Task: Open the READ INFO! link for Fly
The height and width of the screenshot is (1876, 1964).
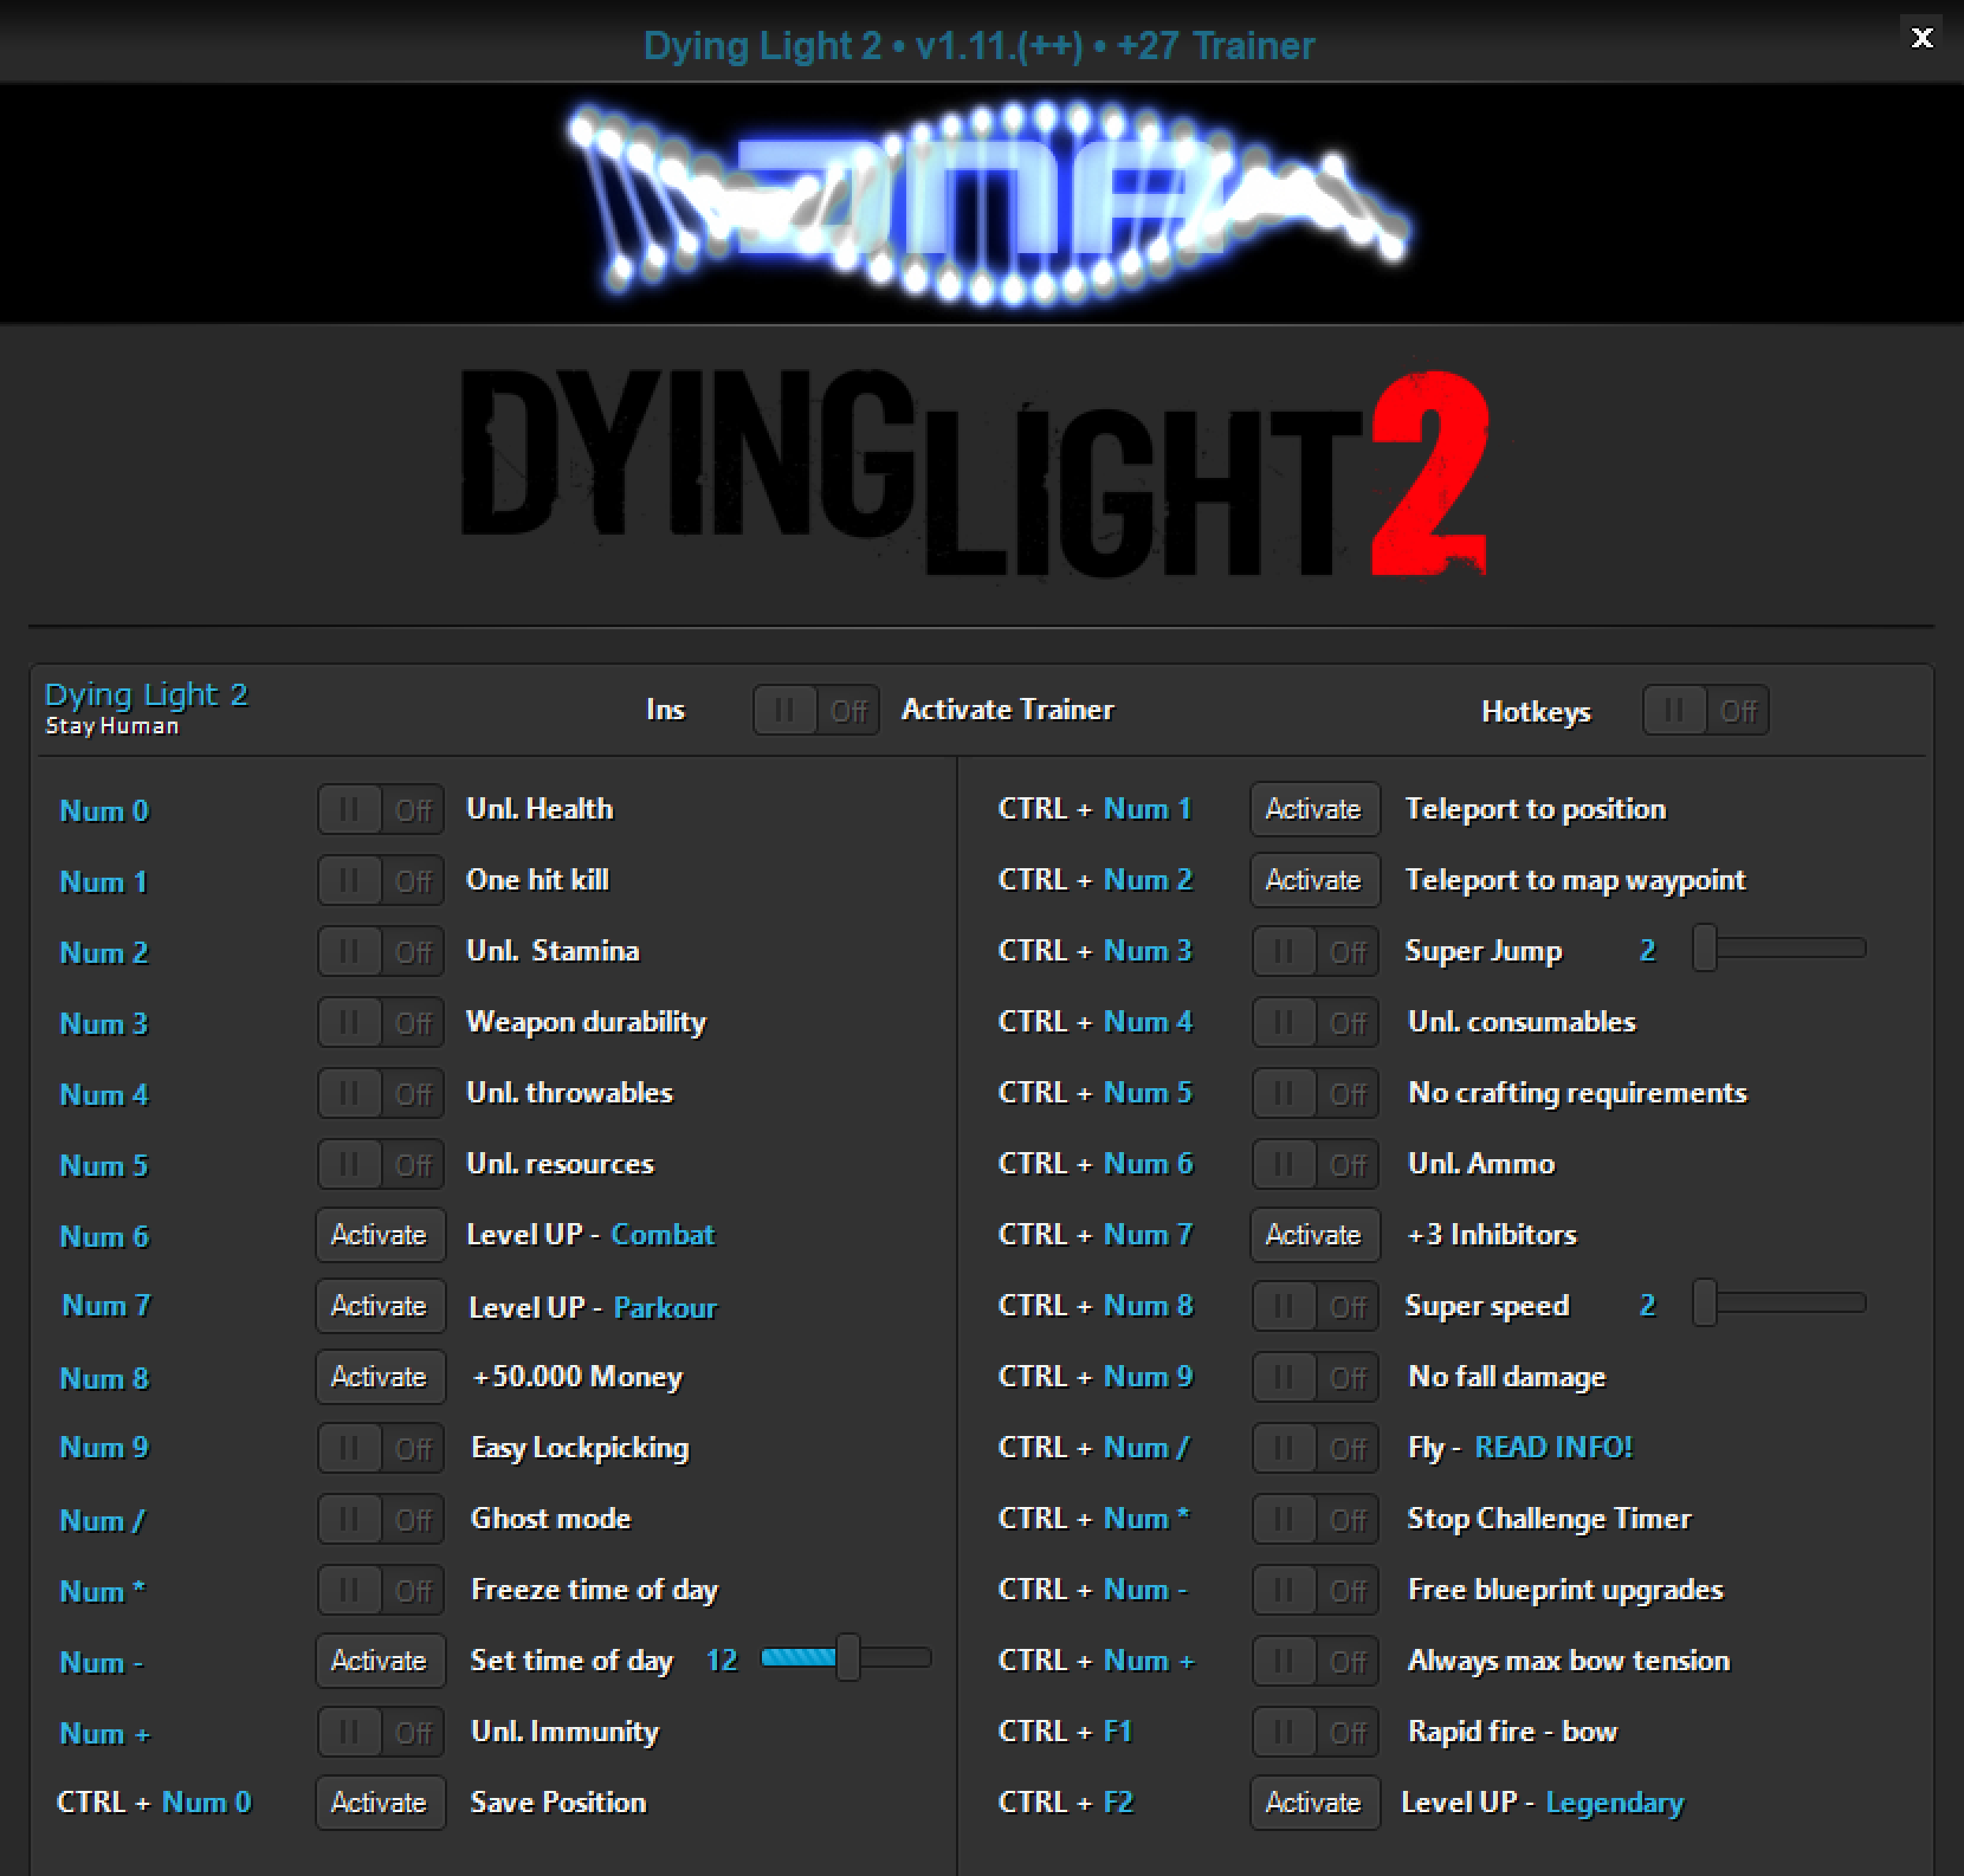Action: [x=1553, y=1448]
